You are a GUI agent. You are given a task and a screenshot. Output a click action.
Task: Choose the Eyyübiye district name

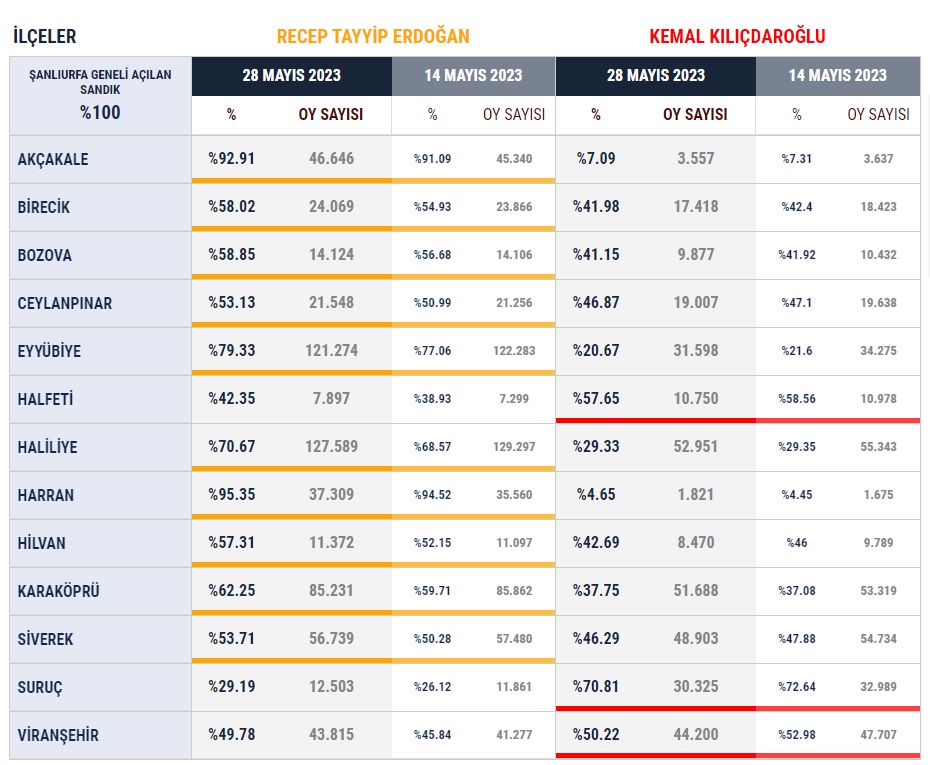[49, 351]
